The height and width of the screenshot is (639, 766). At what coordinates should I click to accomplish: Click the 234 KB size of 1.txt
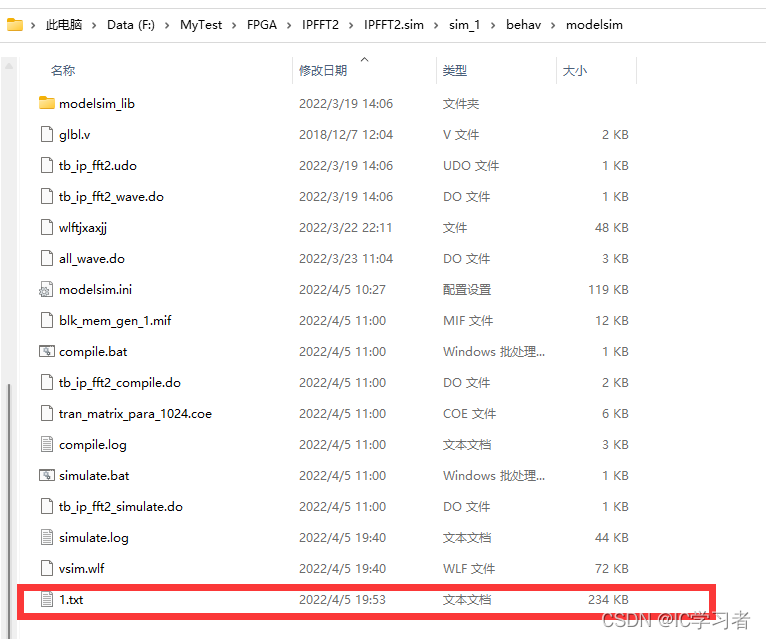coord(608,599)
